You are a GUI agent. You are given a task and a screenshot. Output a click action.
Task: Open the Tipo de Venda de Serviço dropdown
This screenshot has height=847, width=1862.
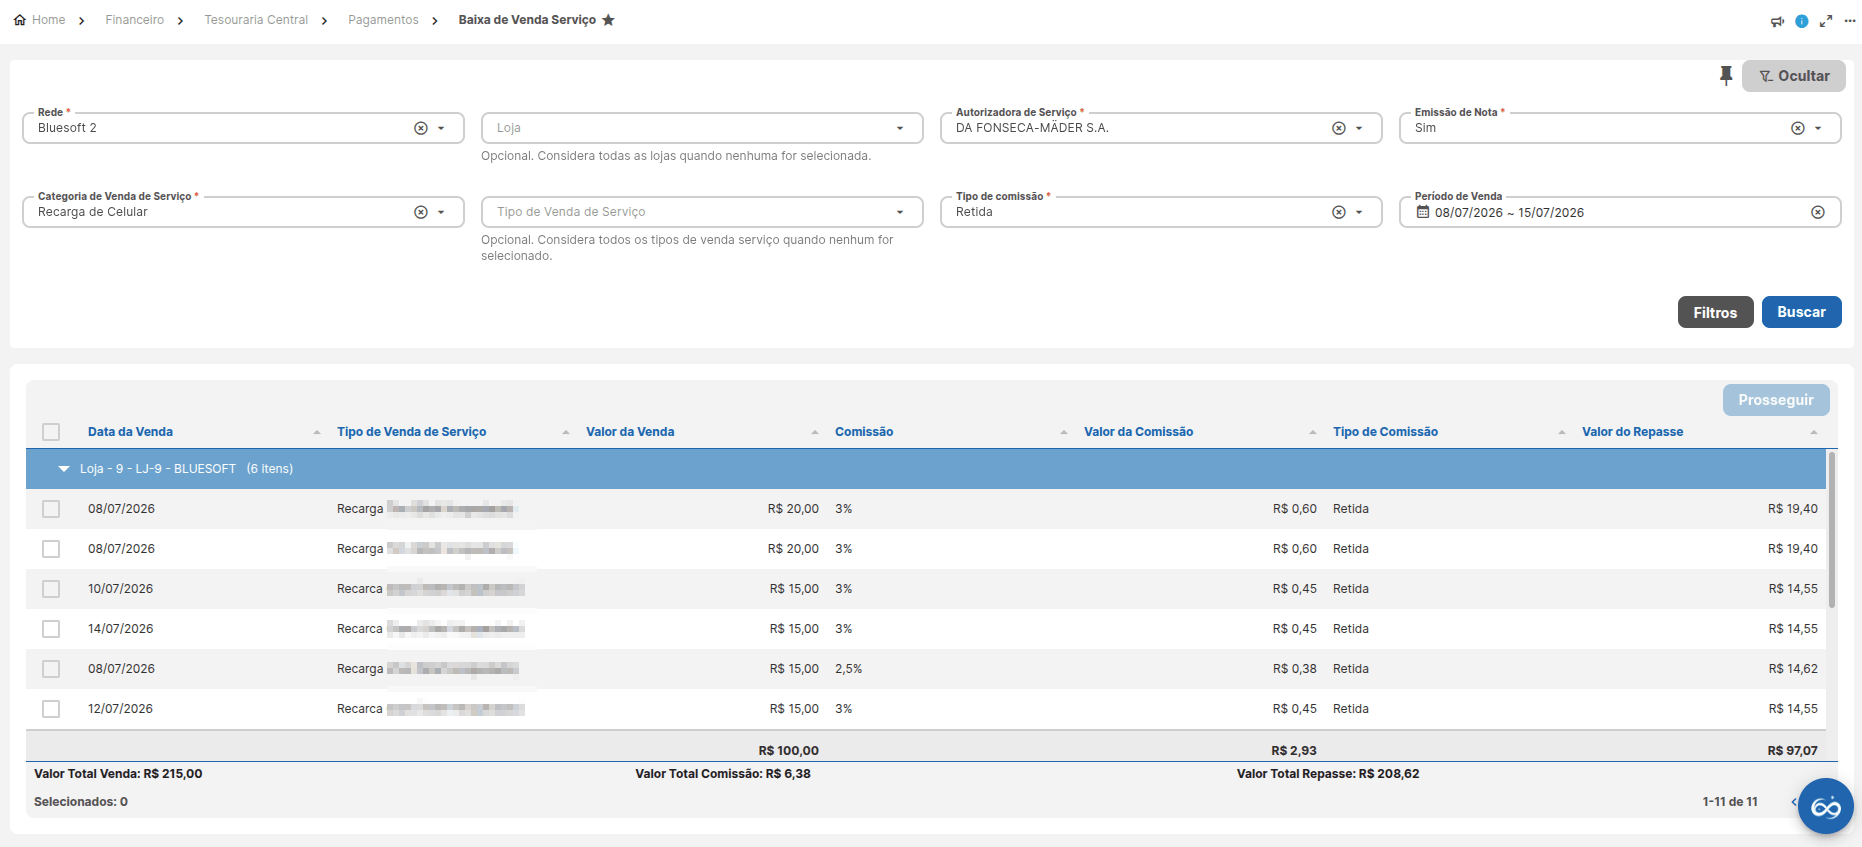[900, 212]
